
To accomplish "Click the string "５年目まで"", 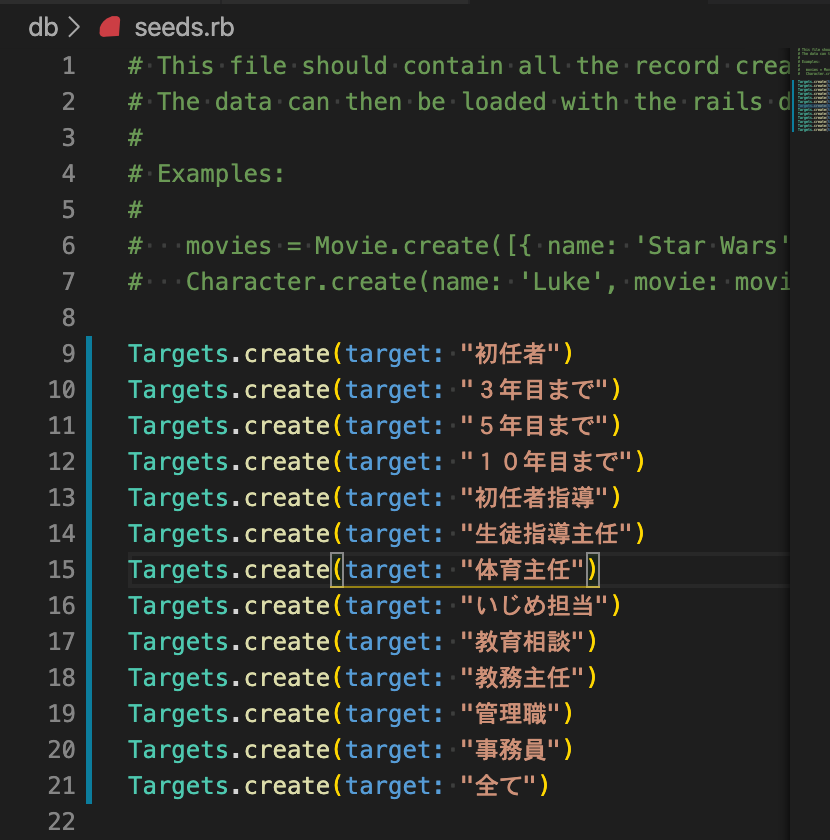I will click(534, 425).
